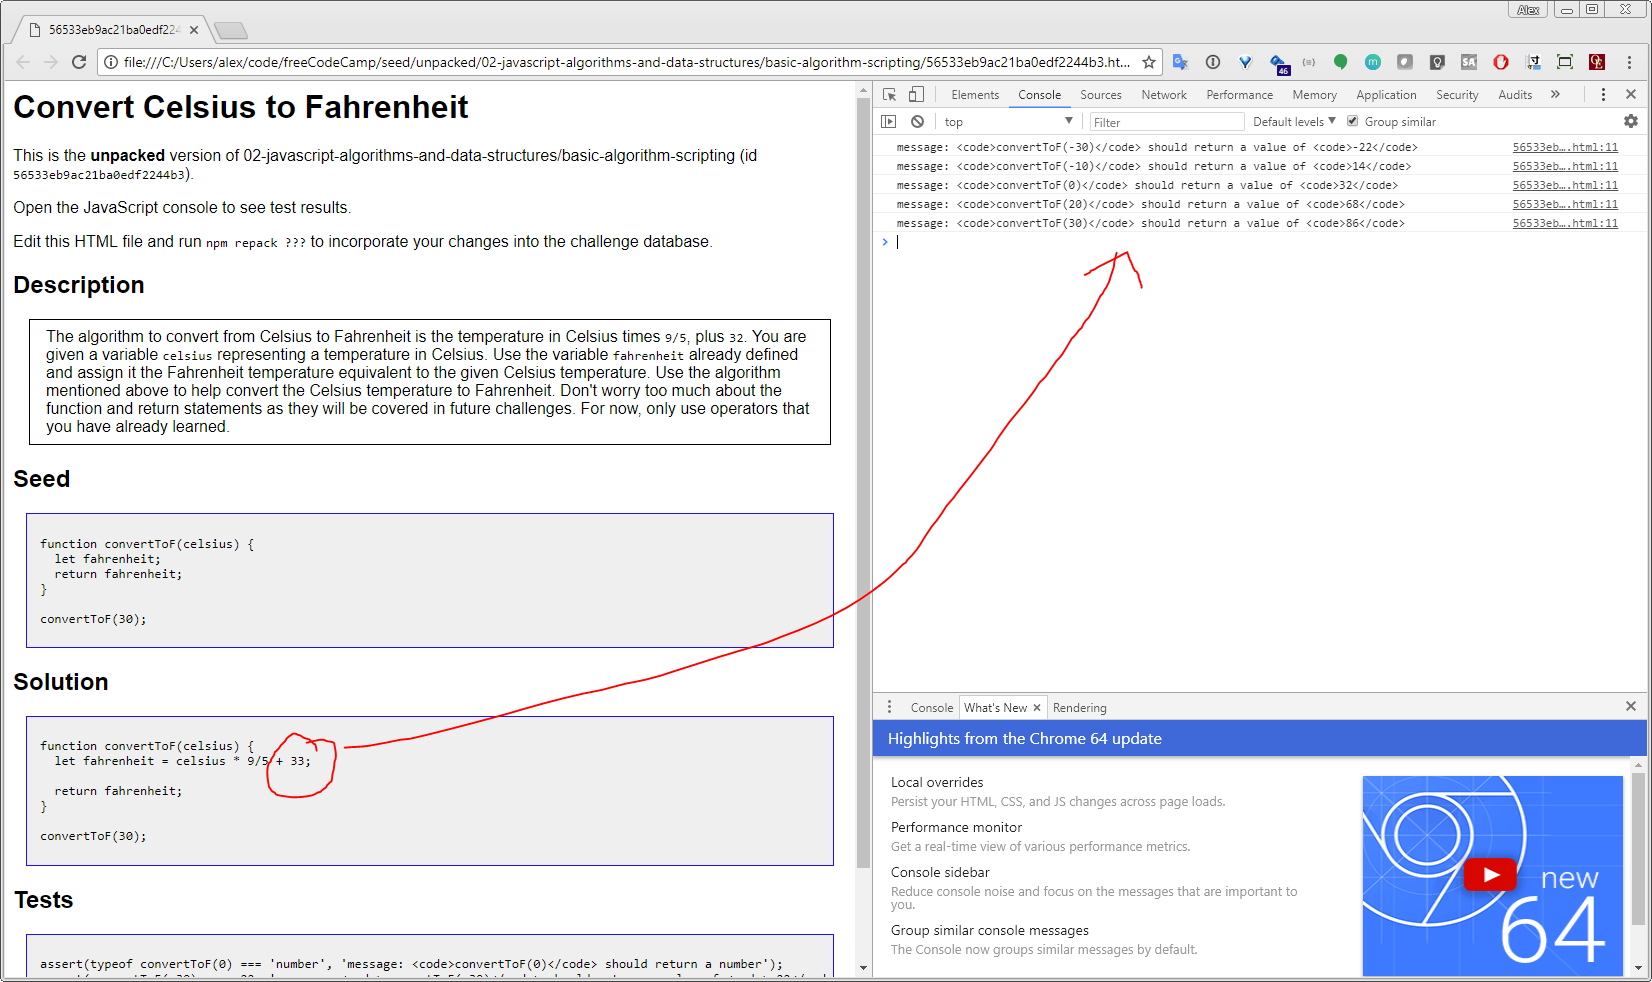The image size is (1652, 982).
Task: Expand more DevTools tabs with the chevron
Action: click(1555, 94)
